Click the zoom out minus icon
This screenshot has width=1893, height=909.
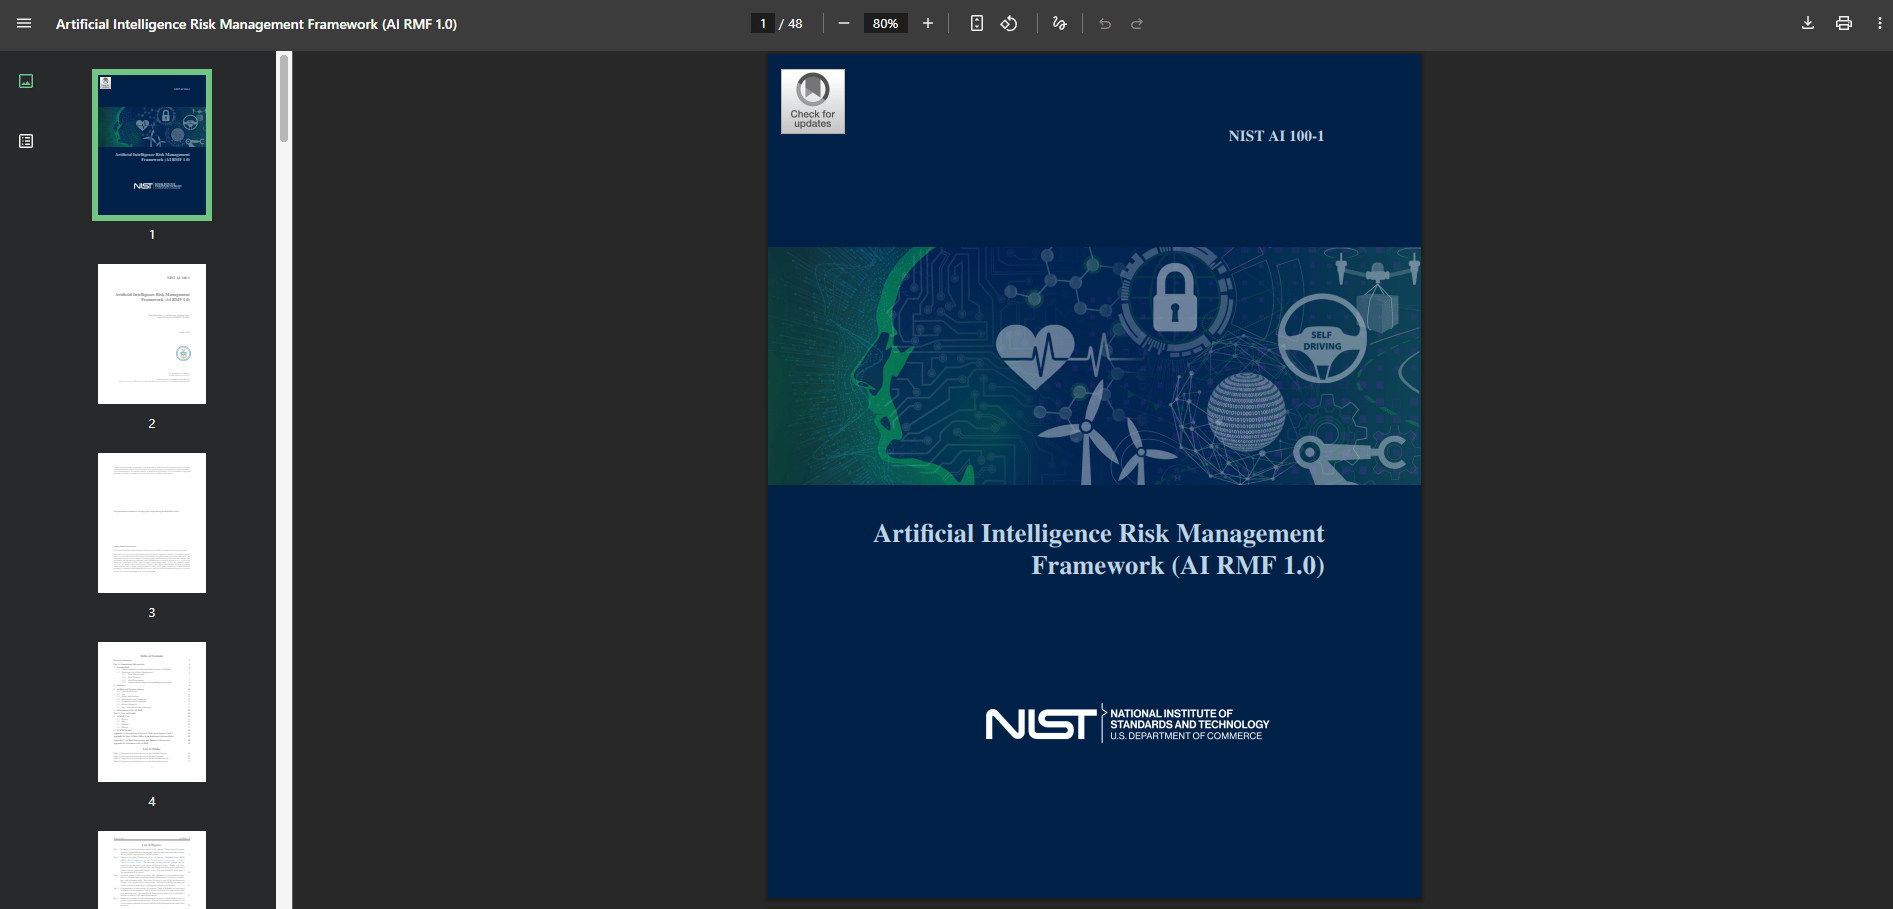tap(844, 23)
